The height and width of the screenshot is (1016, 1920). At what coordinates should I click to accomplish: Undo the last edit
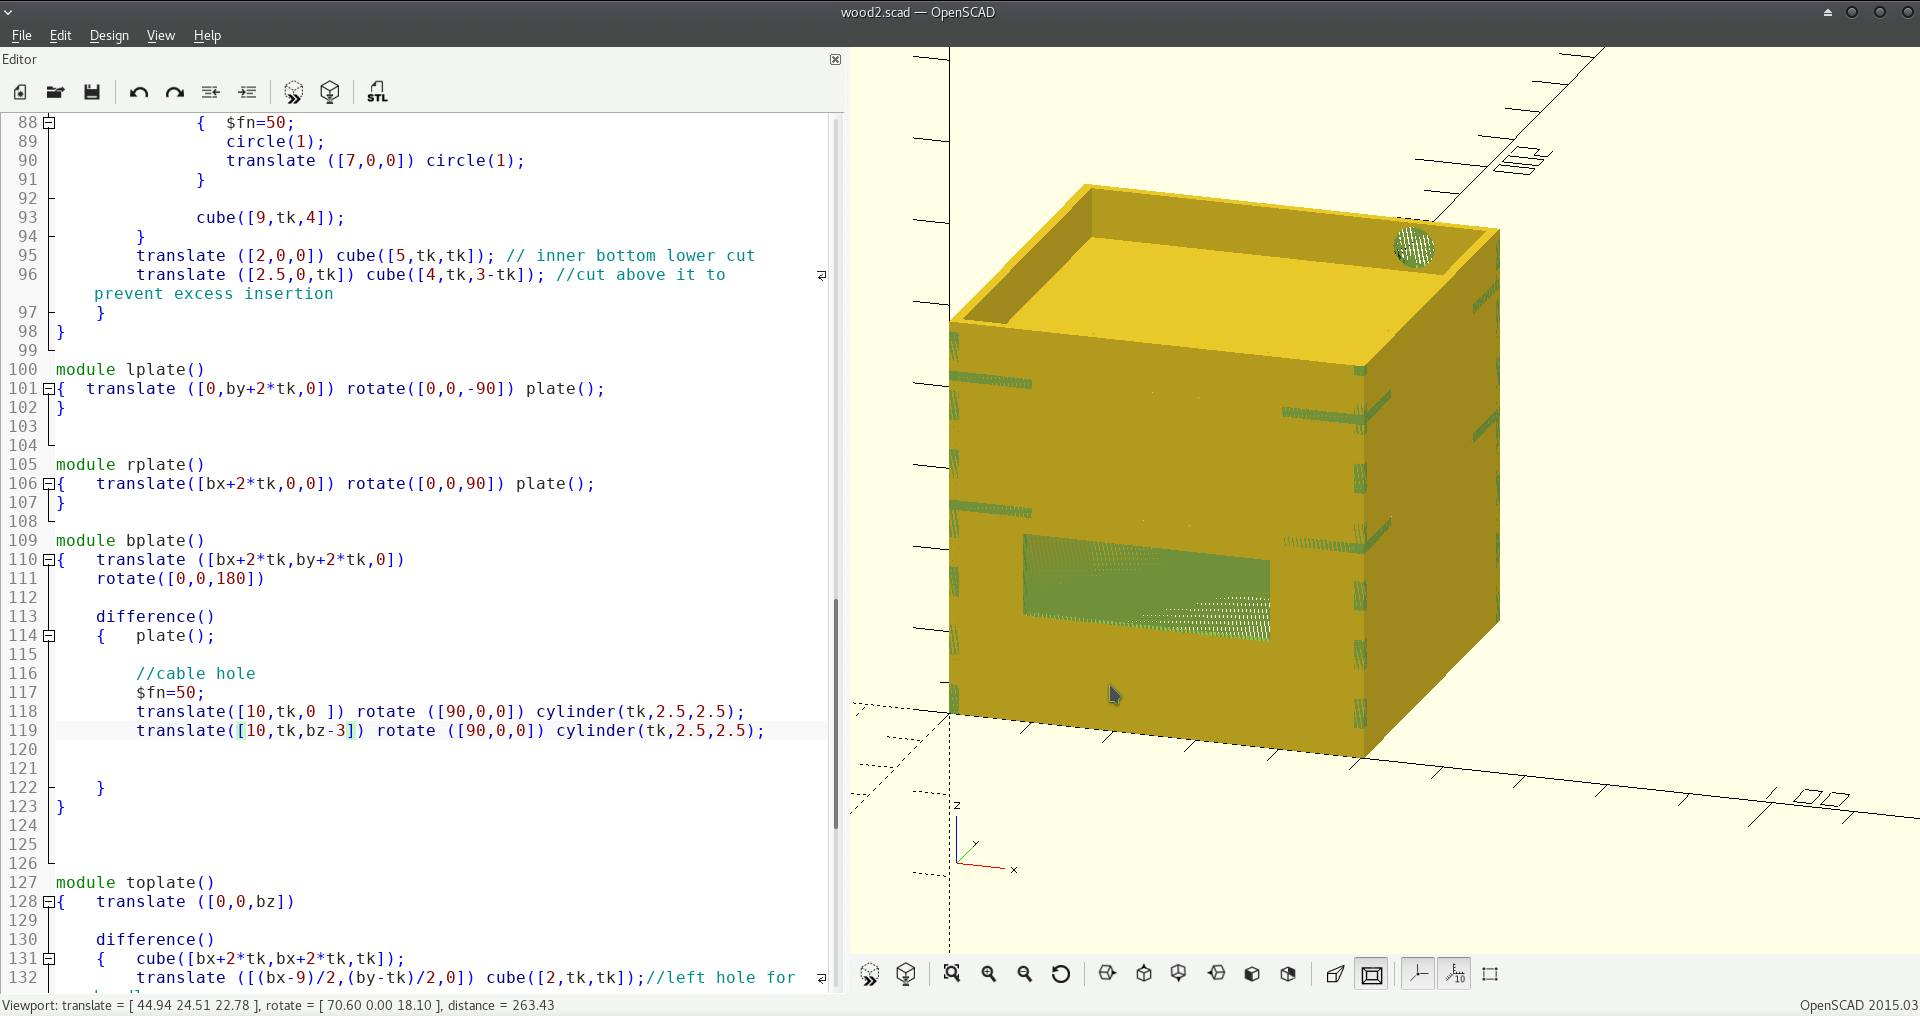pos(139,92)
